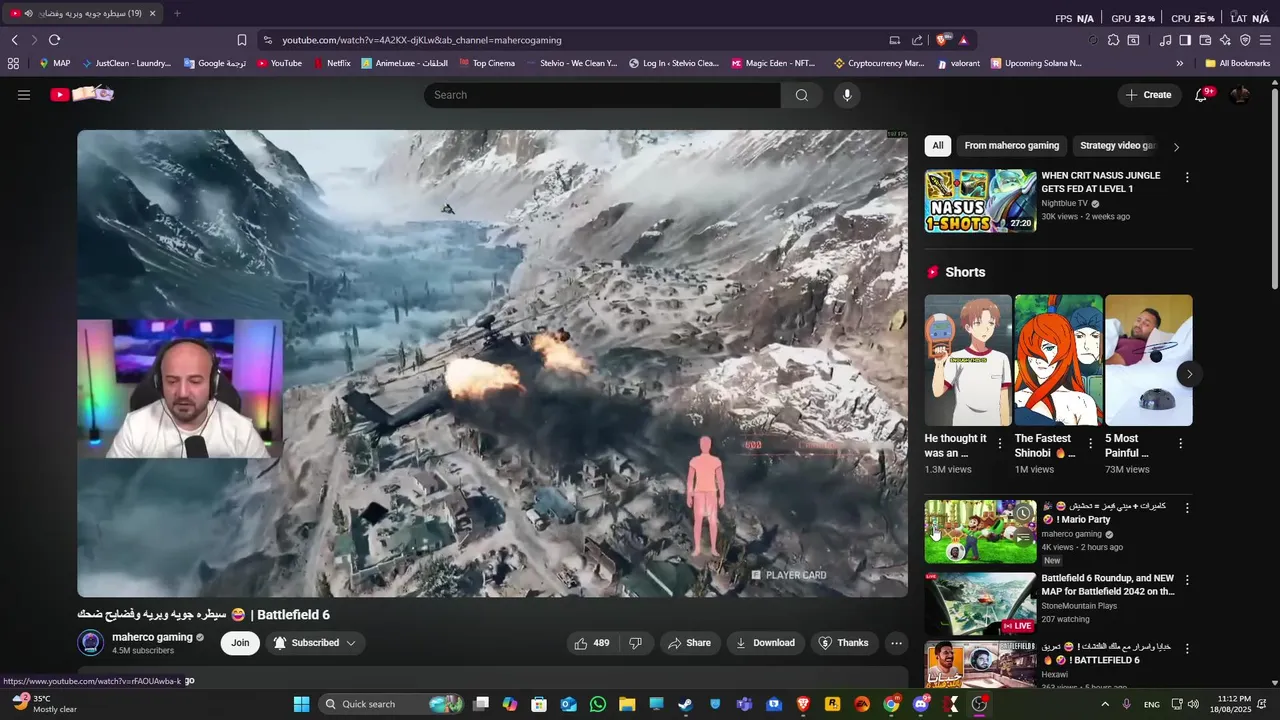
Task: Click the Create button
Action: point(1148,95)
